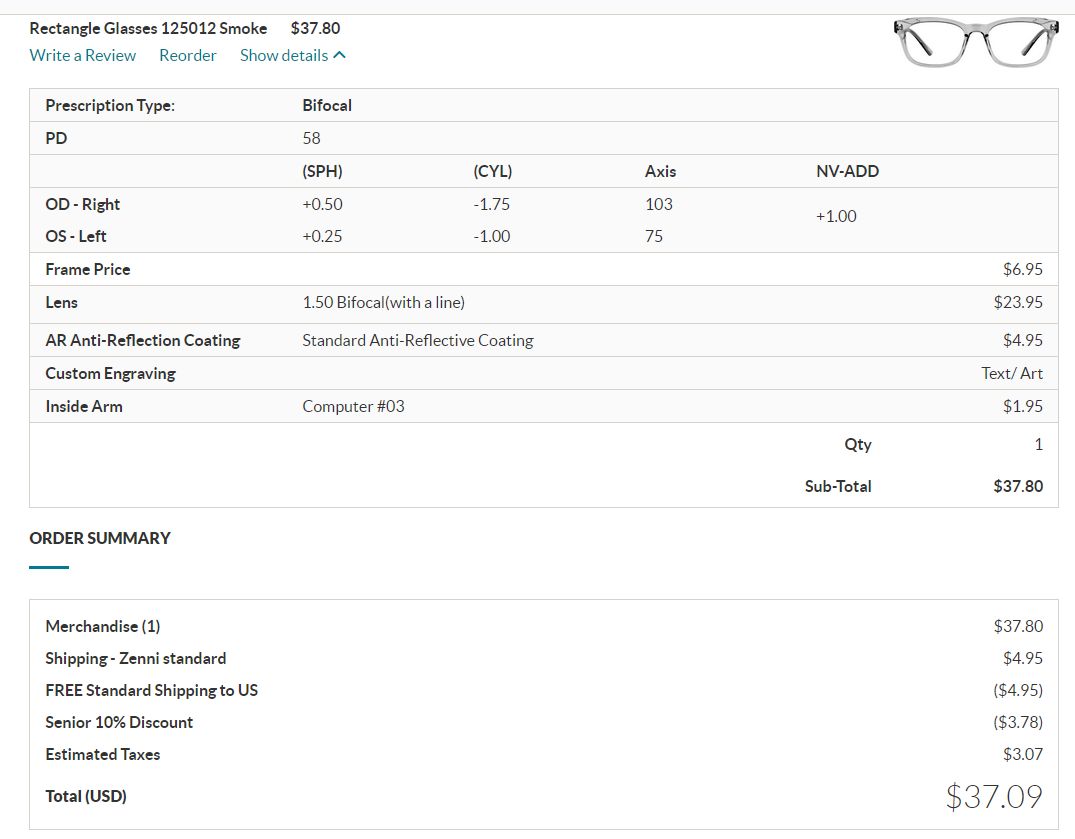This screenshot has height=839, width=1075.
Task: Click the Reorder link
Action: pos(188,55)
